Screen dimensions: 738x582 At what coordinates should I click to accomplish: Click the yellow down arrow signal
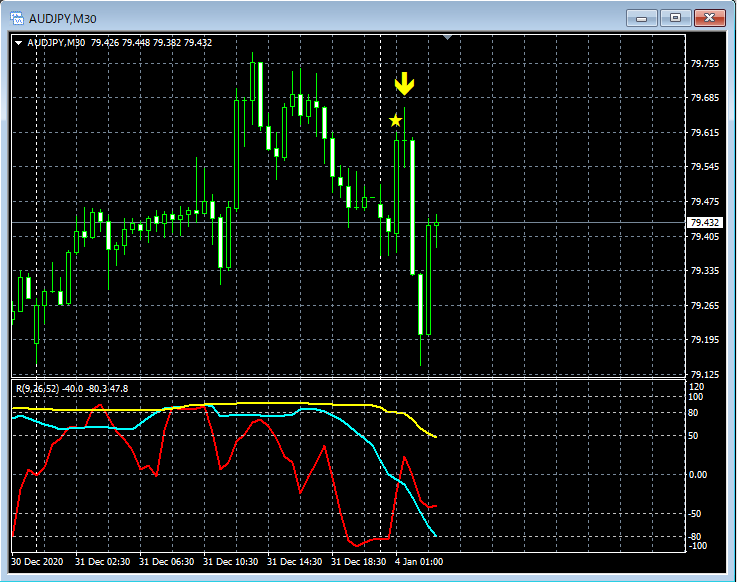tap(404, 84)
